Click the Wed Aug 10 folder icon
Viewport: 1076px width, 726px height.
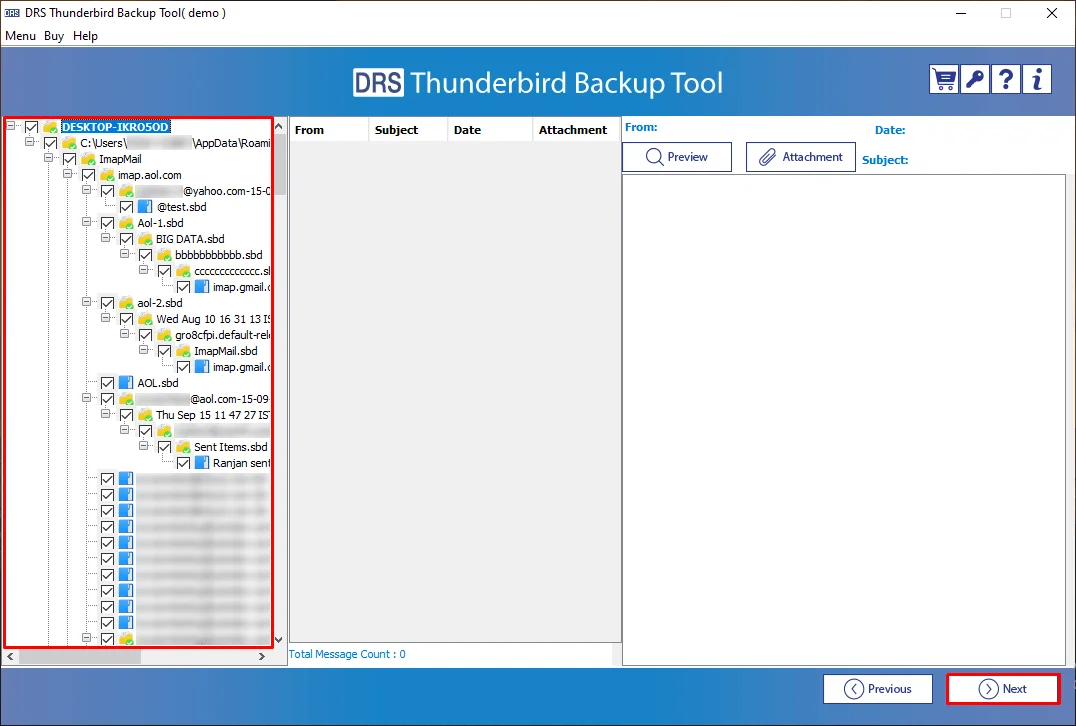(145, 319)
